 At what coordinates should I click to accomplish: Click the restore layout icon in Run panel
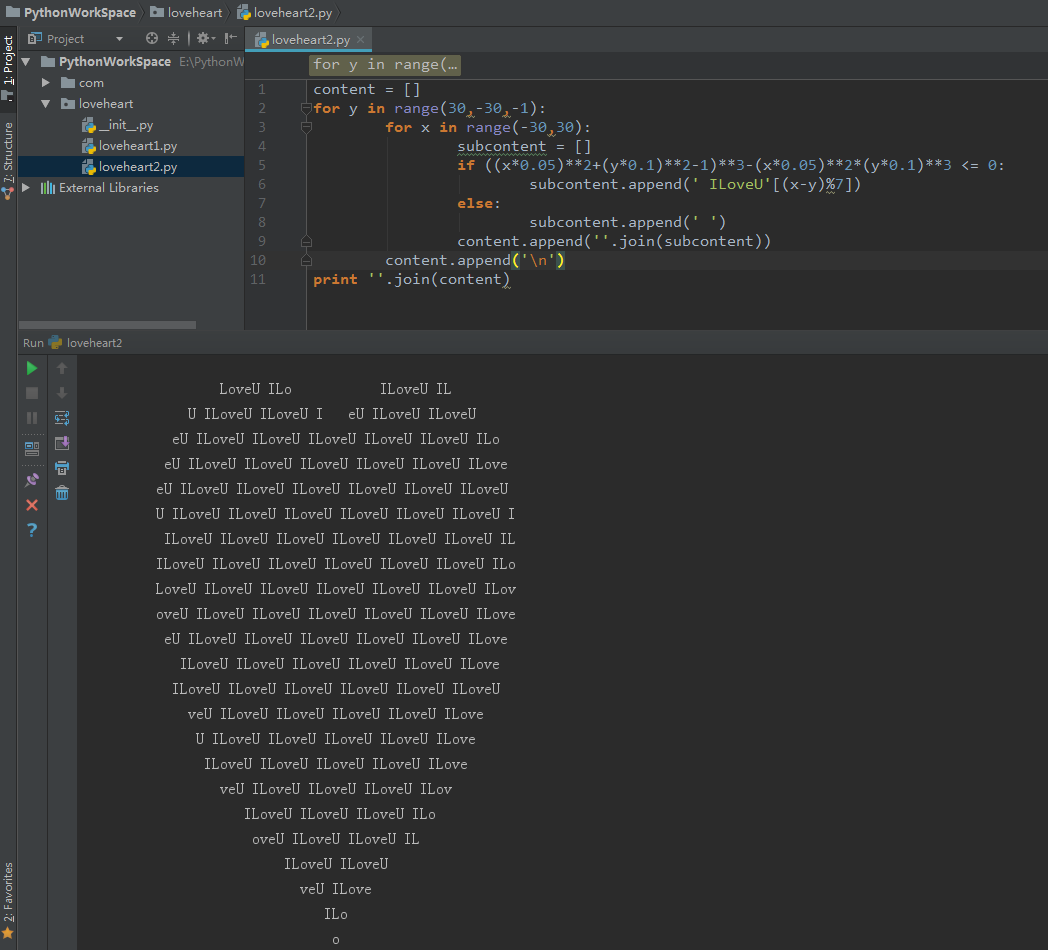click(x=32, y=448)
